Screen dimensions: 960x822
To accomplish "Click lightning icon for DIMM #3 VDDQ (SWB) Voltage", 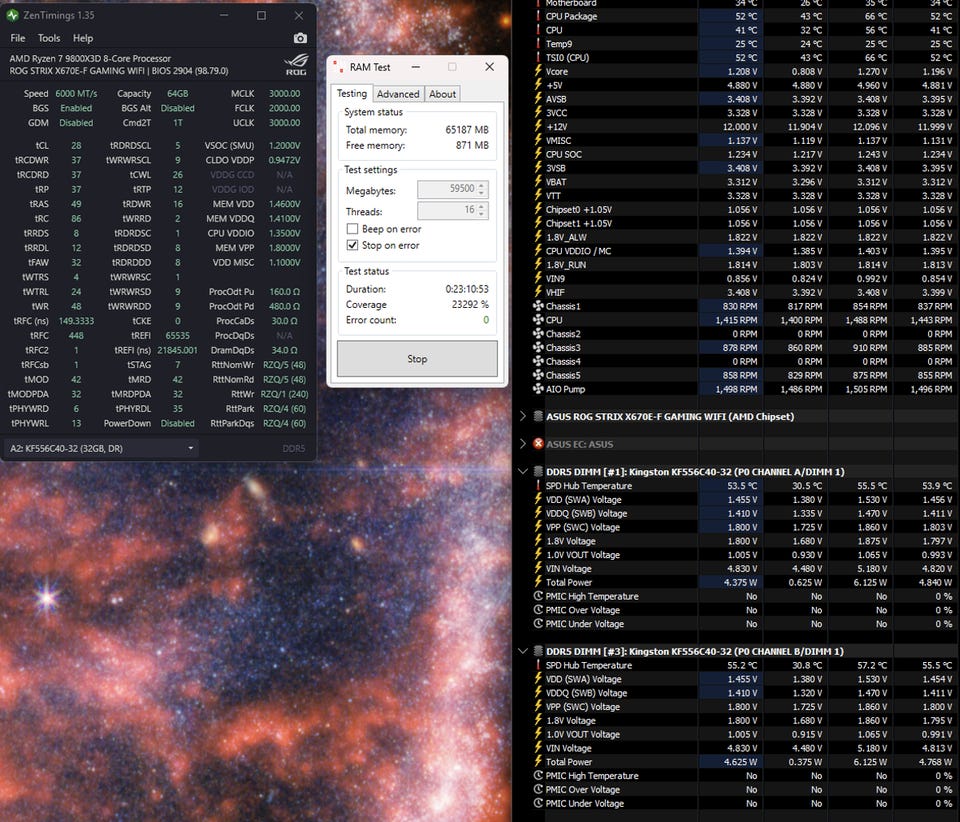I will point(538,692).
